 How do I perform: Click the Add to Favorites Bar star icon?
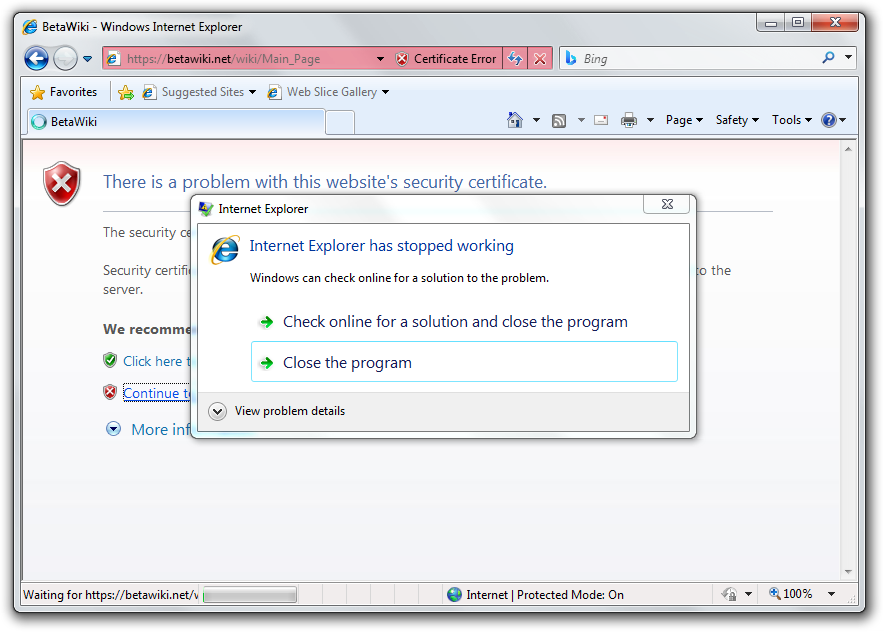126,92
